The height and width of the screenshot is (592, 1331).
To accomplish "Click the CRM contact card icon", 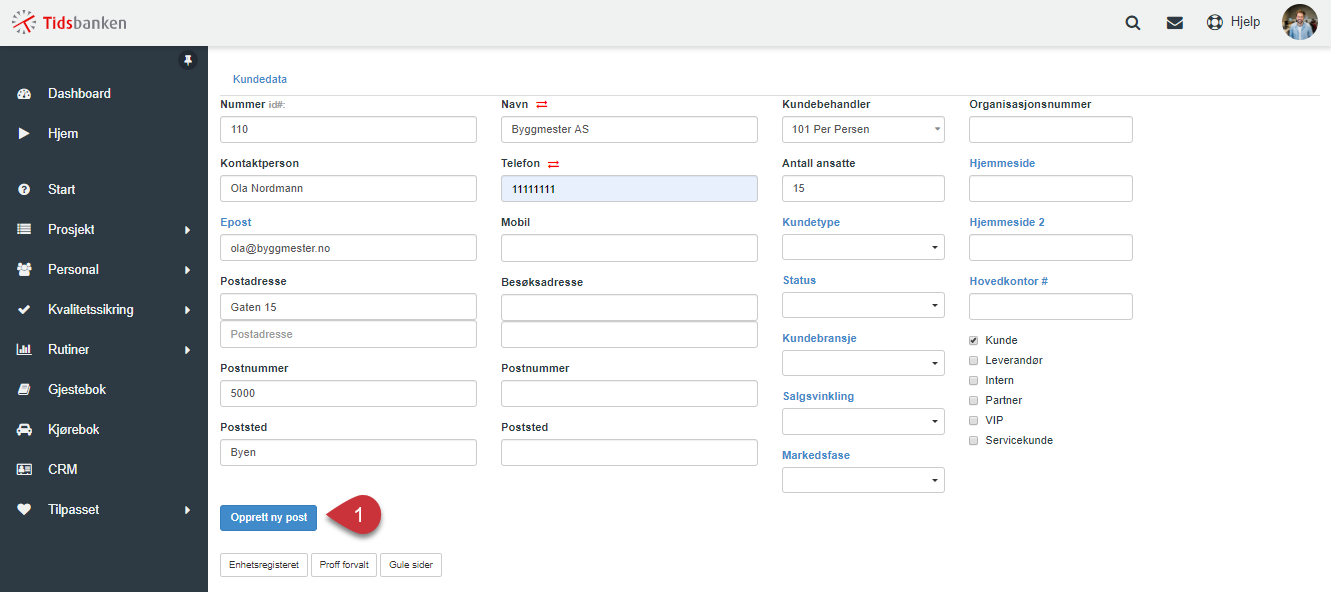I will coord(25,470).
